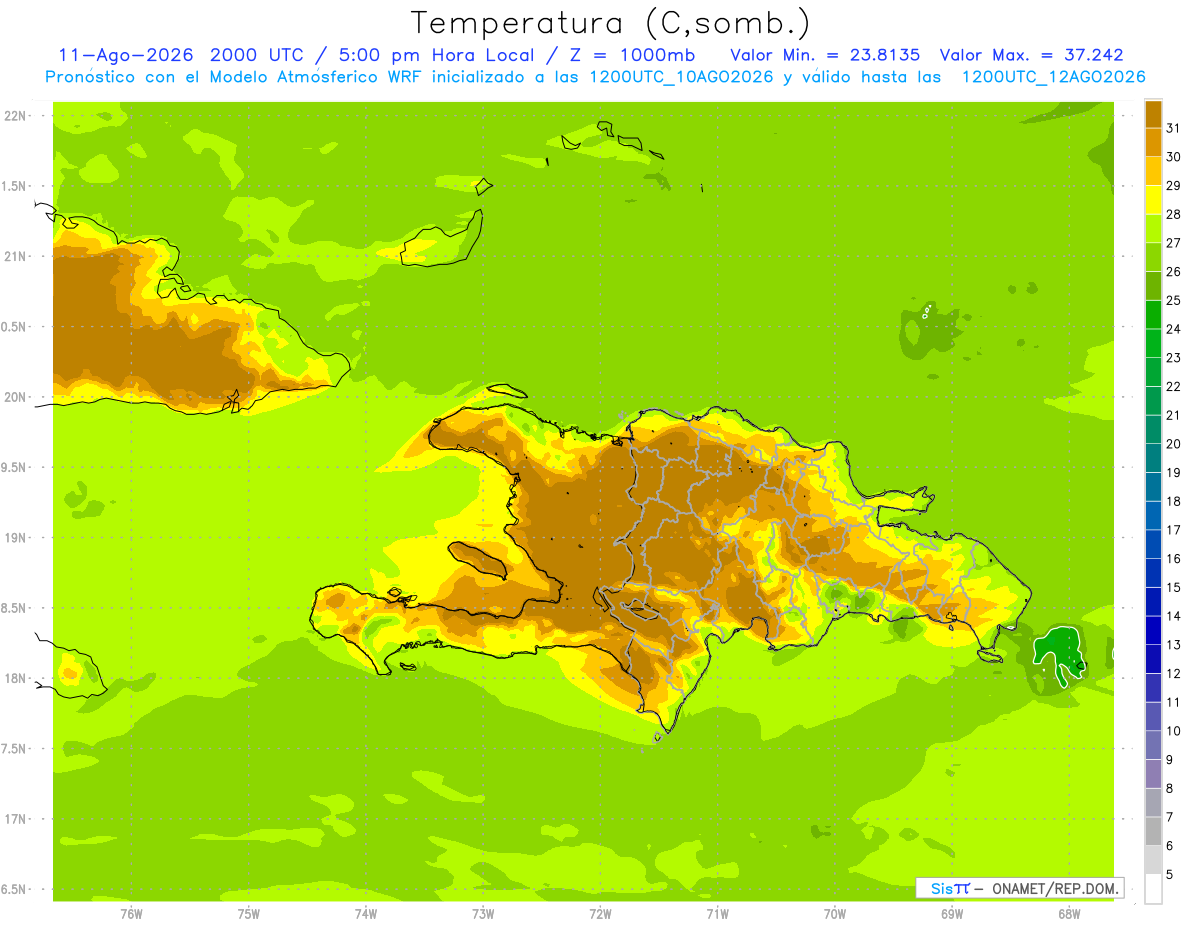This screenshot has width=1200, height=927.
Task: Click the '2000 UTC' time text
Action: 256,55
